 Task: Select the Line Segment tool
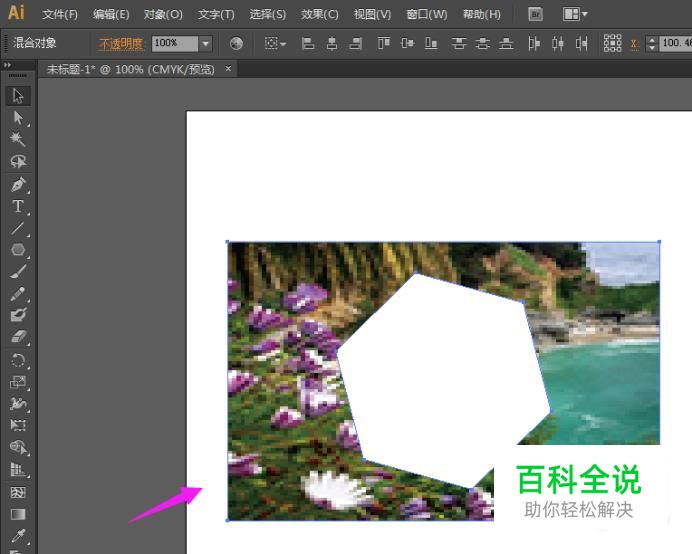pyautogui.click(x=18, y=228)
